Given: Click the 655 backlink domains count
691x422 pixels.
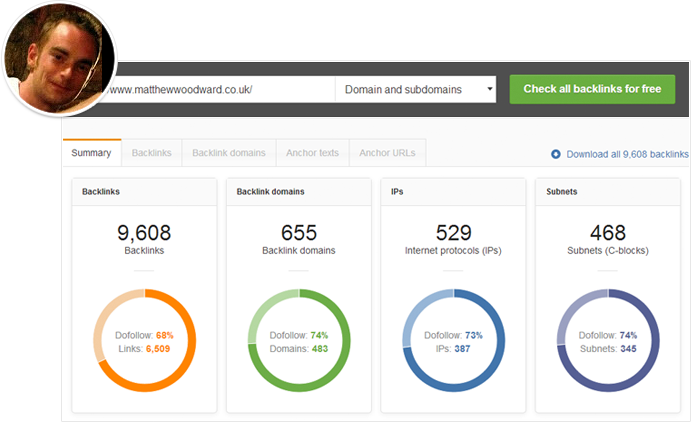Looking at the screenshot, I should (x=299, y=232).
